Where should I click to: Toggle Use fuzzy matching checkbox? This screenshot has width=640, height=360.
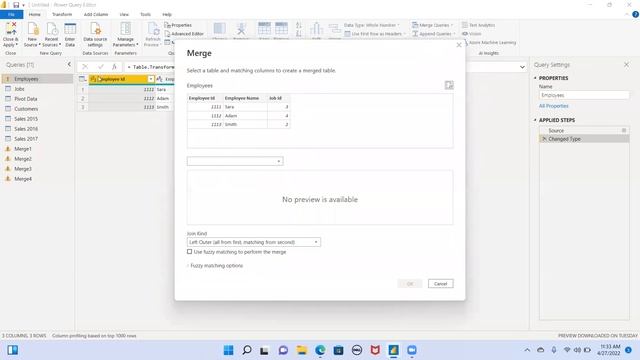pos(189,252)
